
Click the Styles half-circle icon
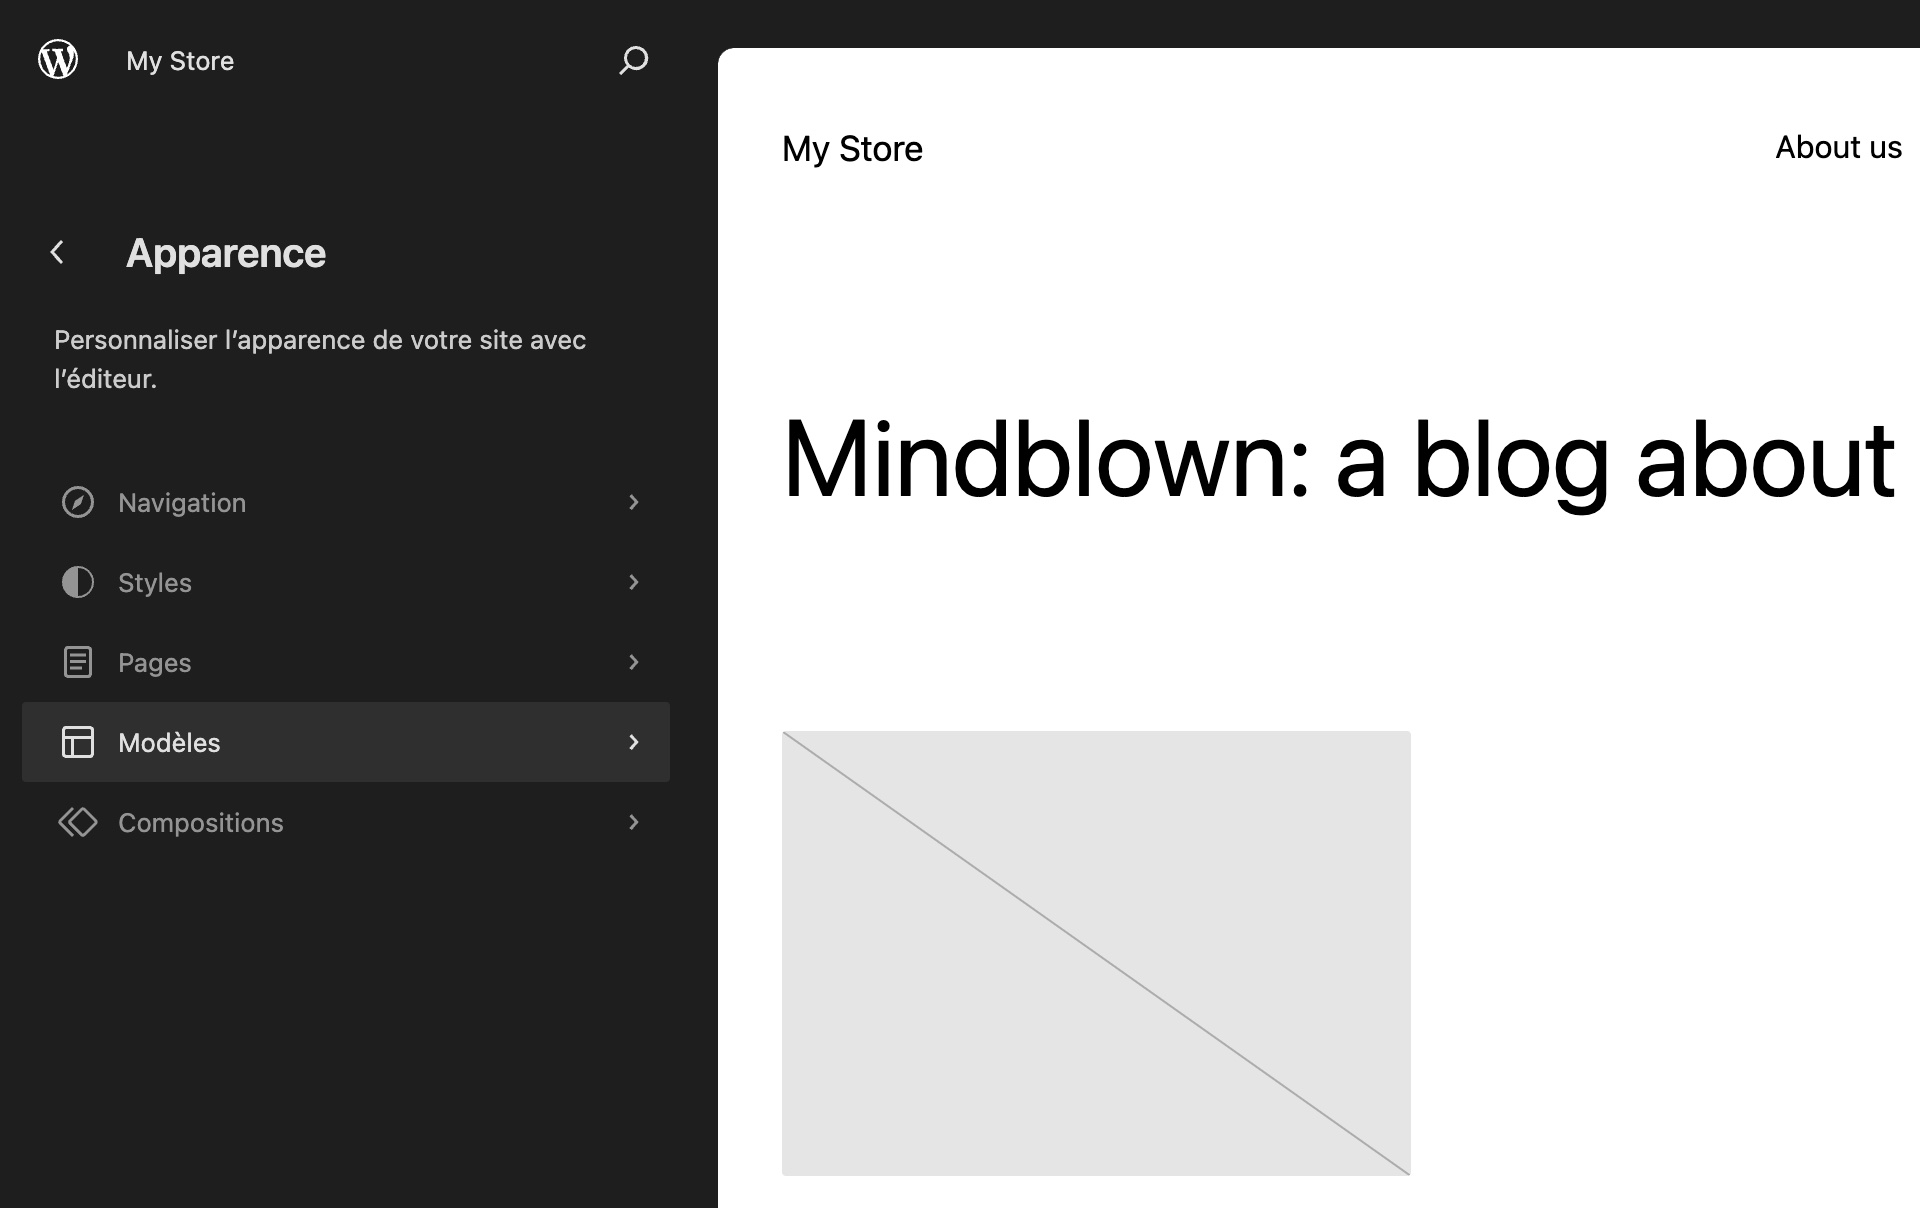point(78,582)
